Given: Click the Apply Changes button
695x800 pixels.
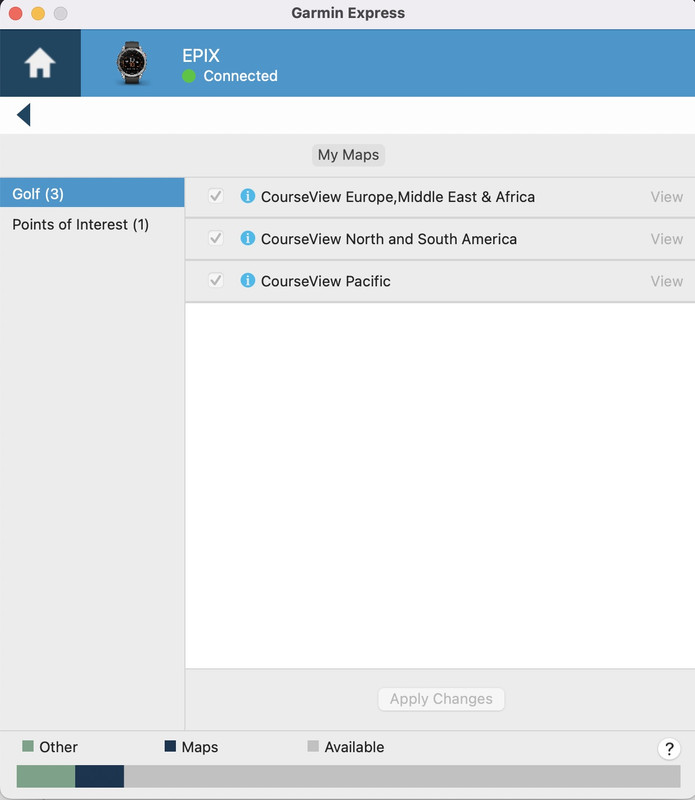Looking at the screenshot, I should (441, 698).
